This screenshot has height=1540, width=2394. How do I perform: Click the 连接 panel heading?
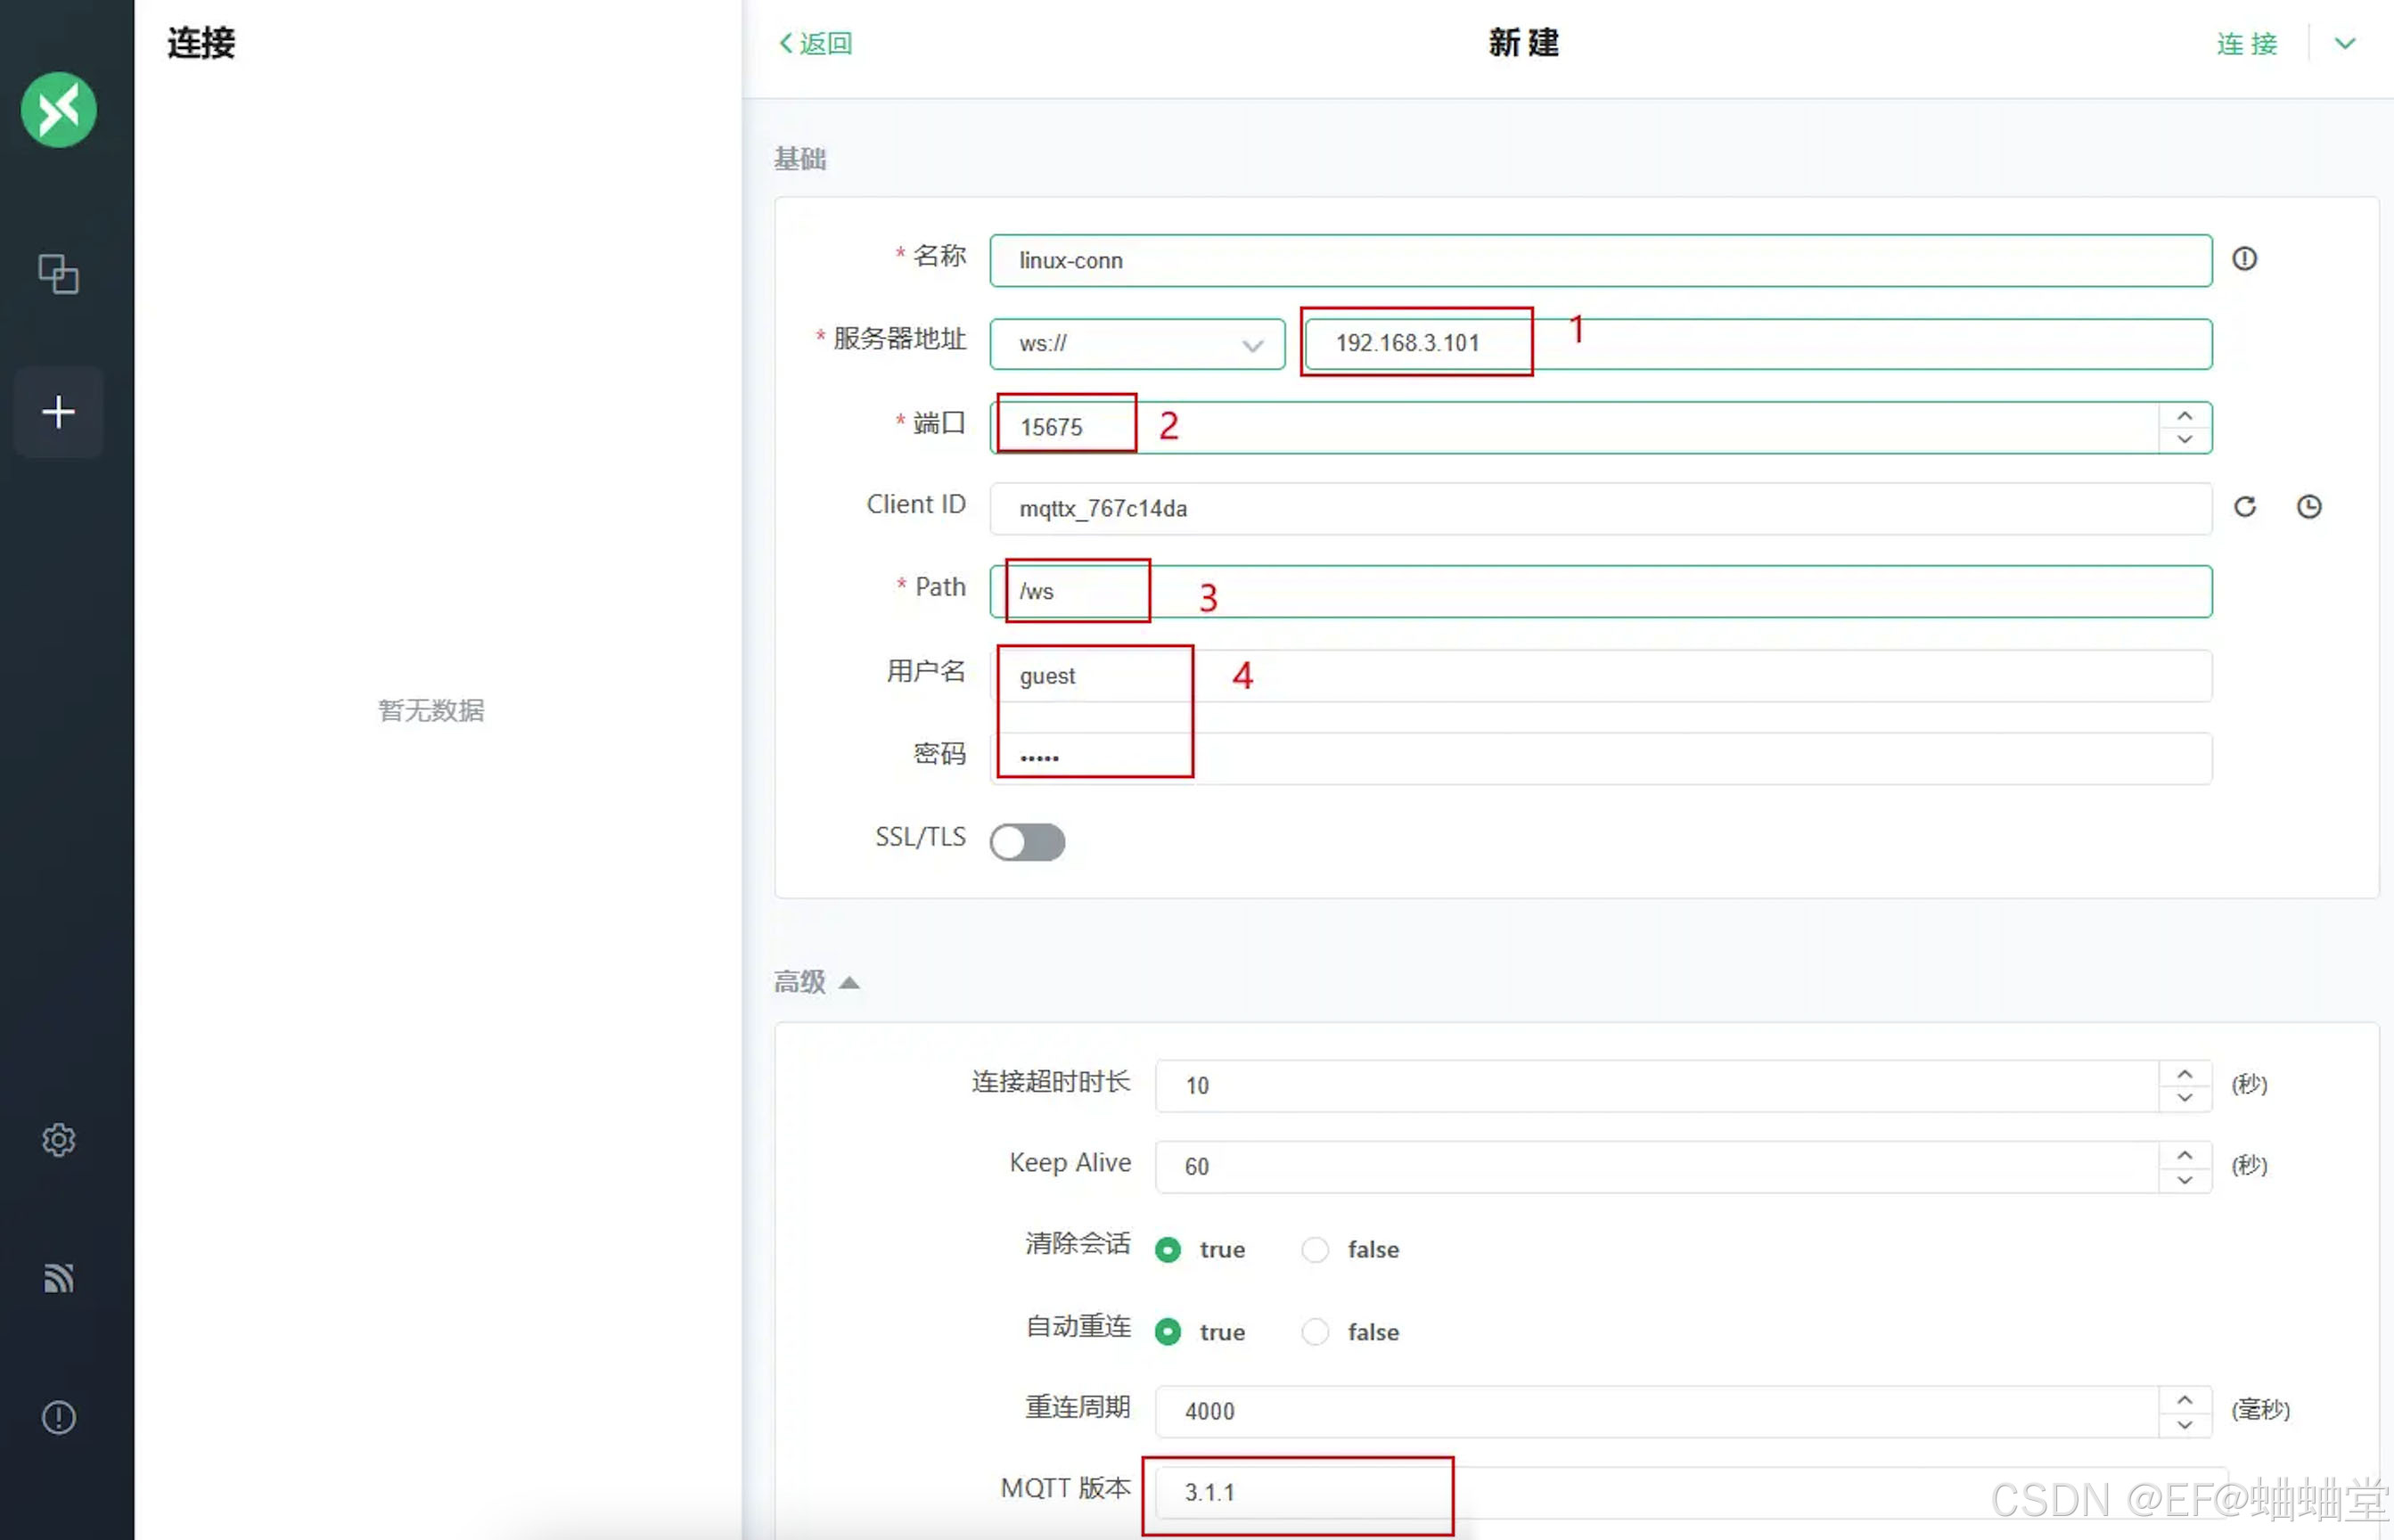[x=201, y=43]
